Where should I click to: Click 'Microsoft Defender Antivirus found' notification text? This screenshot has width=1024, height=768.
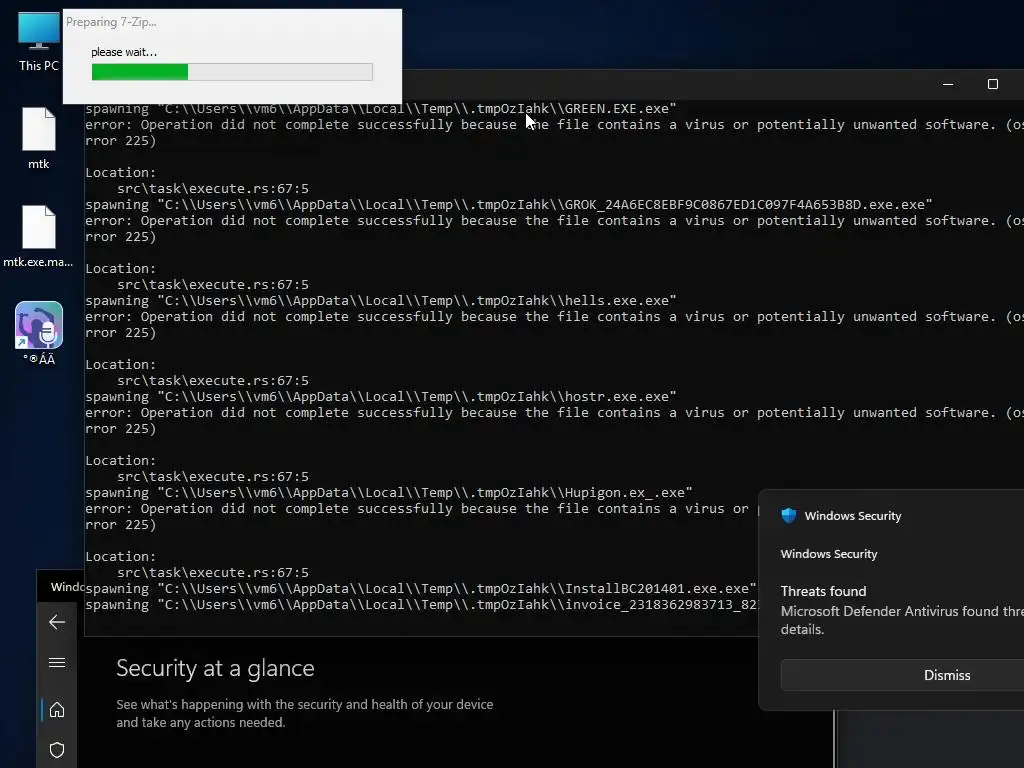tap(903, 620)
